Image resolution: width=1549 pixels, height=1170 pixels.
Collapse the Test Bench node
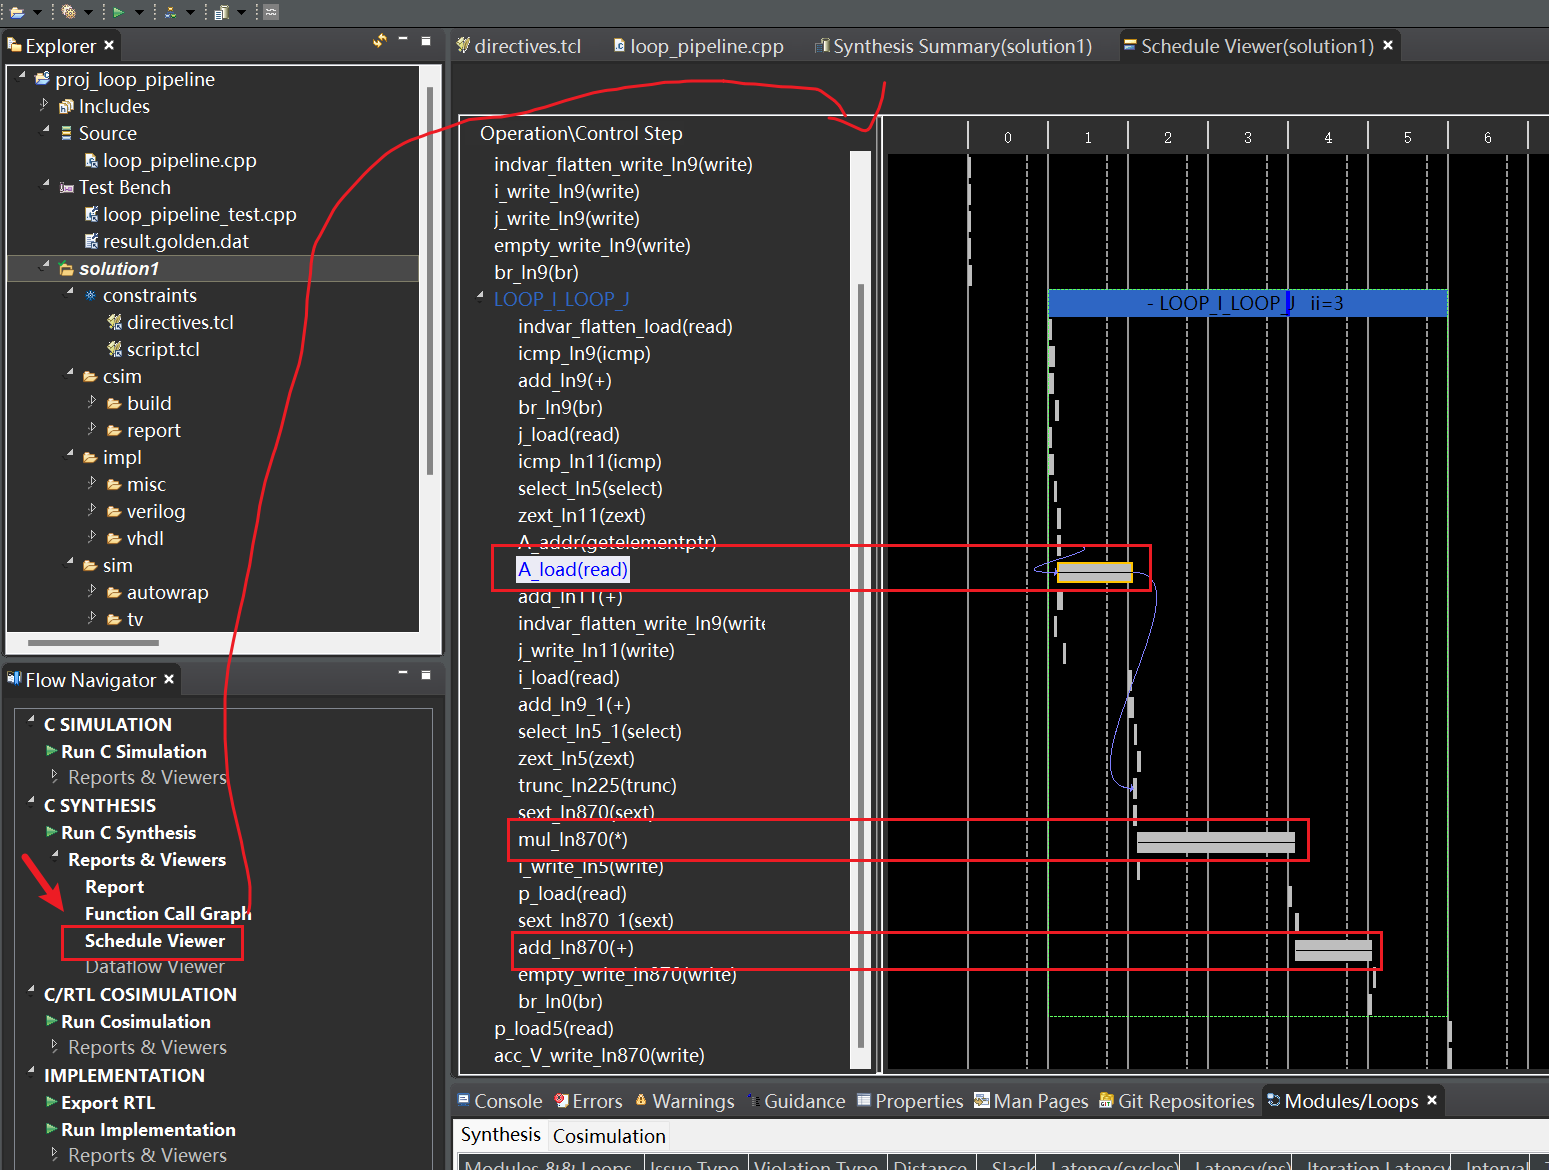[45, 184]
